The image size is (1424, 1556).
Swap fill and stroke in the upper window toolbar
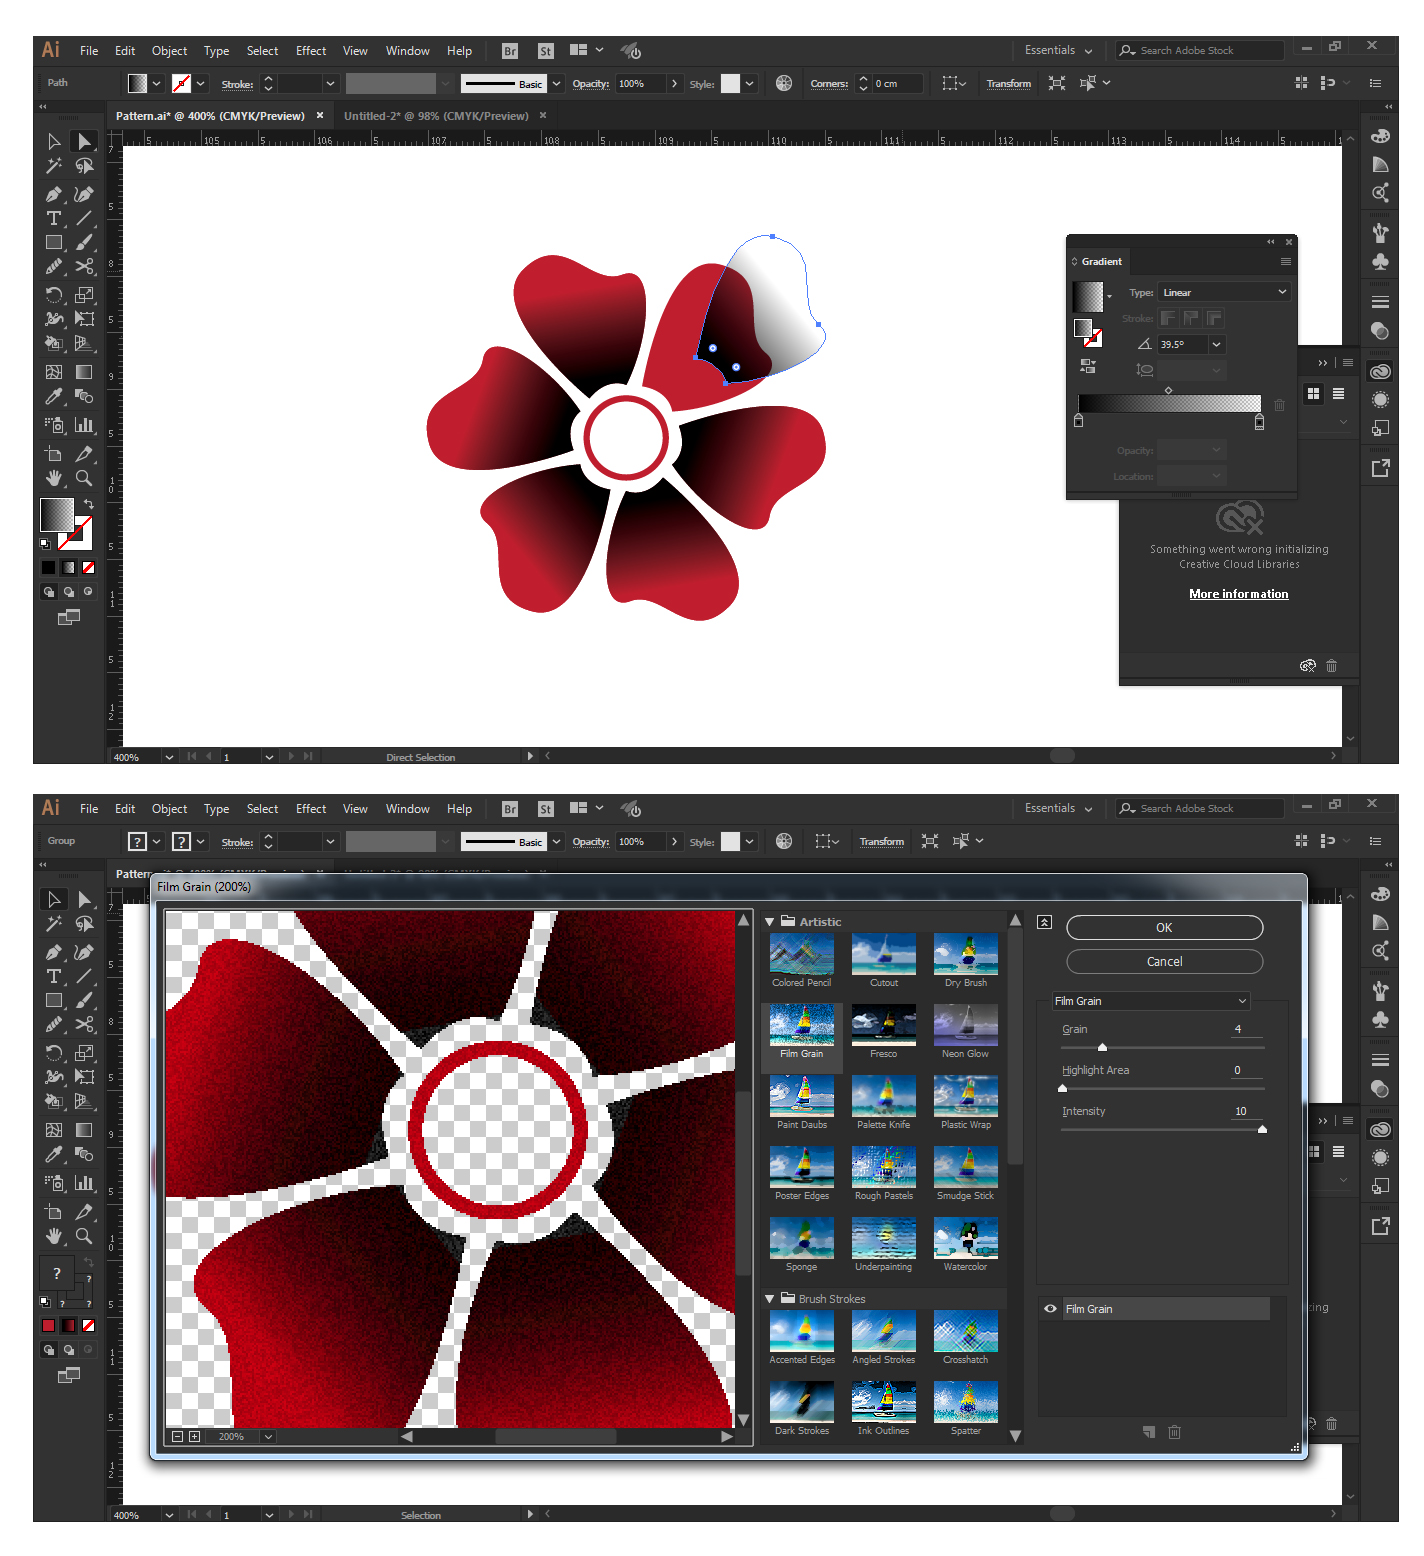88,504
